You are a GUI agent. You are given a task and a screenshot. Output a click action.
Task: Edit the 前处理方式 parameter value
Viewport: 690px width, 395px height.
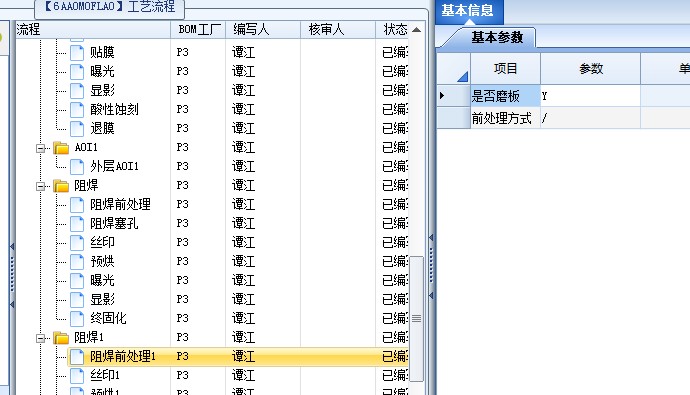(x=591, y=117)
